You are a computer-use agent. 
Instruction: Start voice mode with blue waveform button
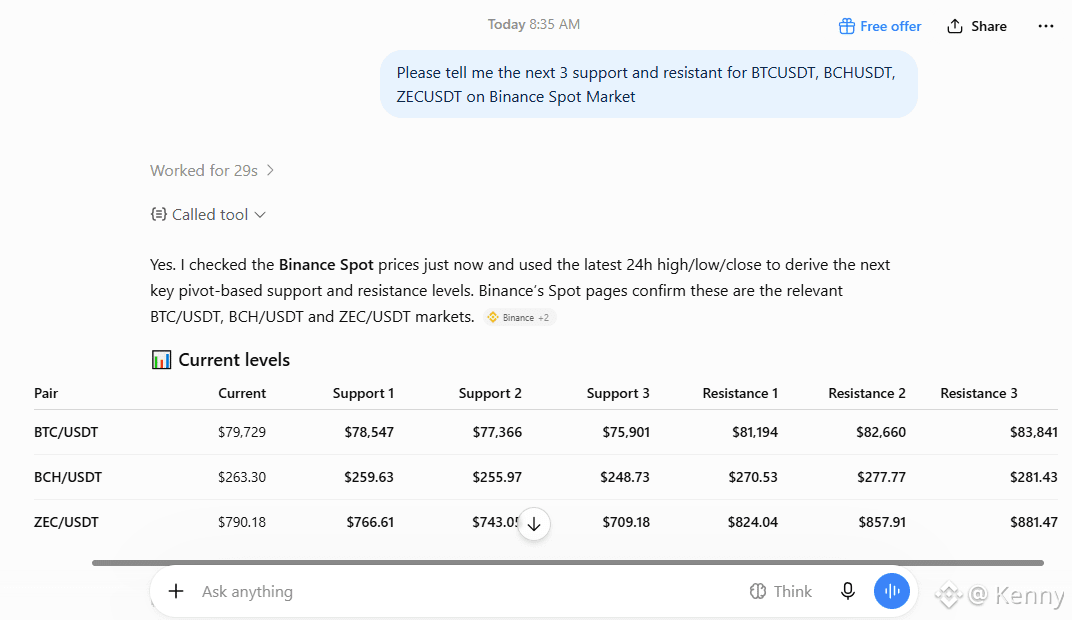(892, 591)
